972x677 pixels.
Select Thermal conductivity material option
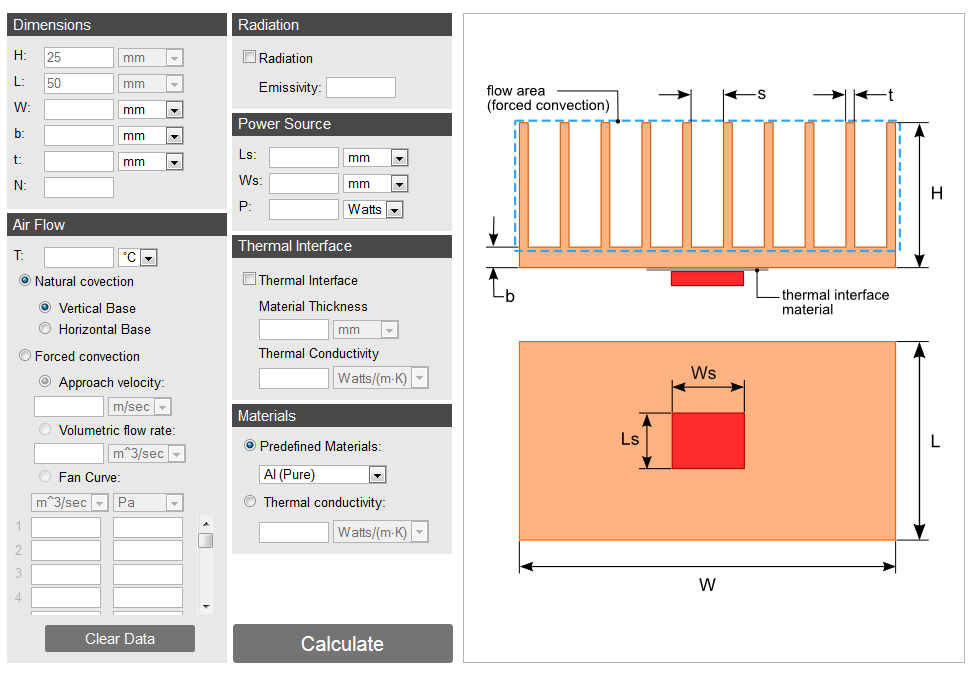coord(250,502)
